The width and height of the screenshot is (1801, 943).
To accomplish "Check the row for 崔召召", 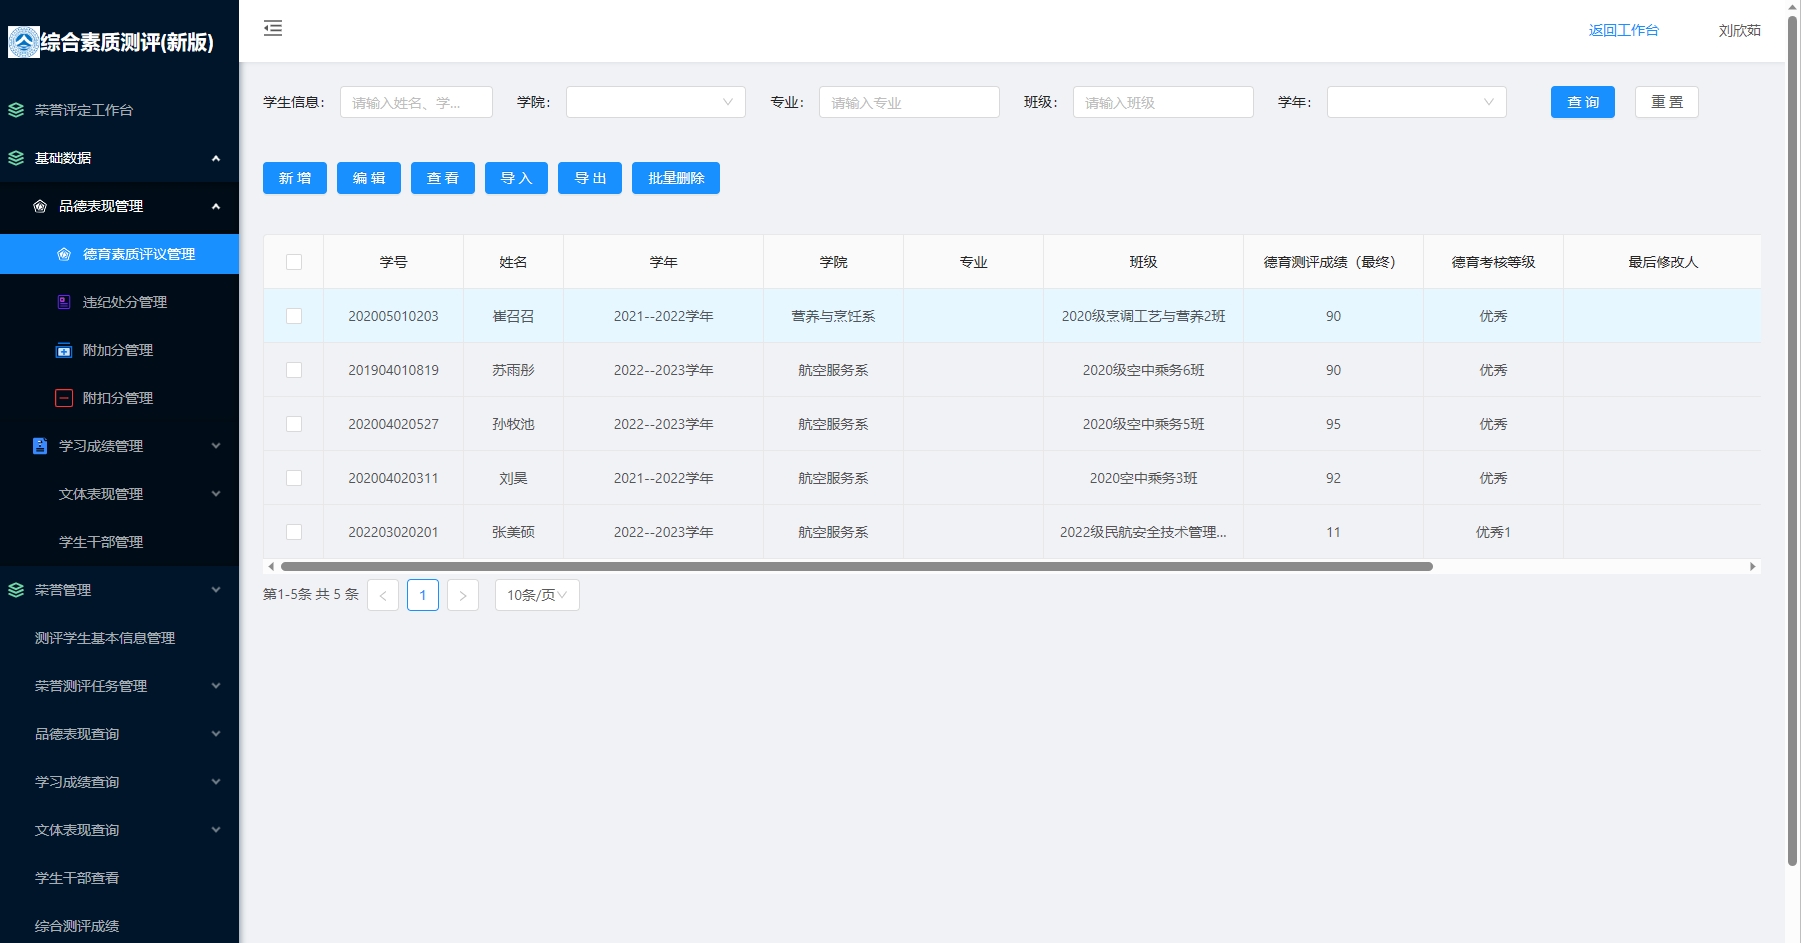I will 294,316.
